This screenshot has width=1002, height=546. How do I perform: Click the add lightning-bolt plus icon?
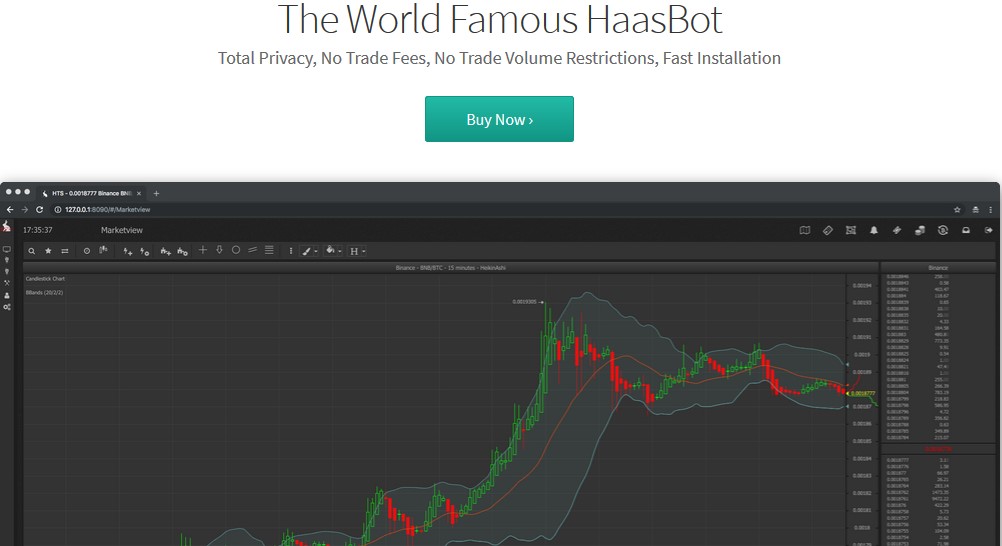tap(128, 251)
